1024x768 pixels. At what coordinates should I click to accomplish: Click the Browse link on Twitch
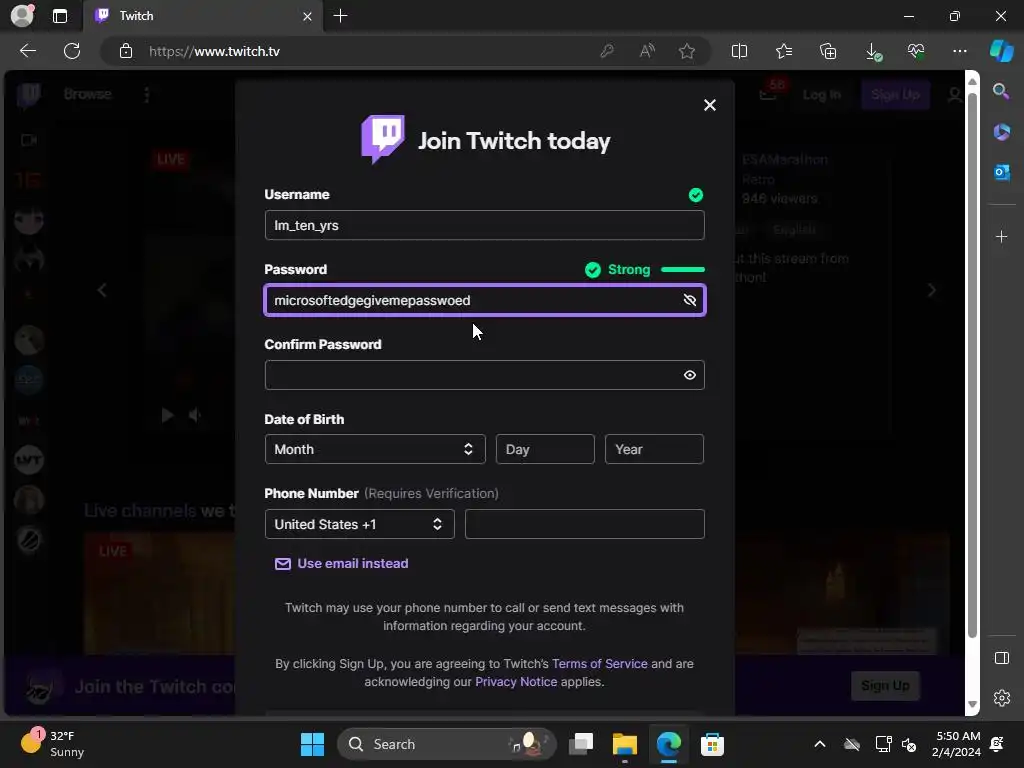(88, 94)
